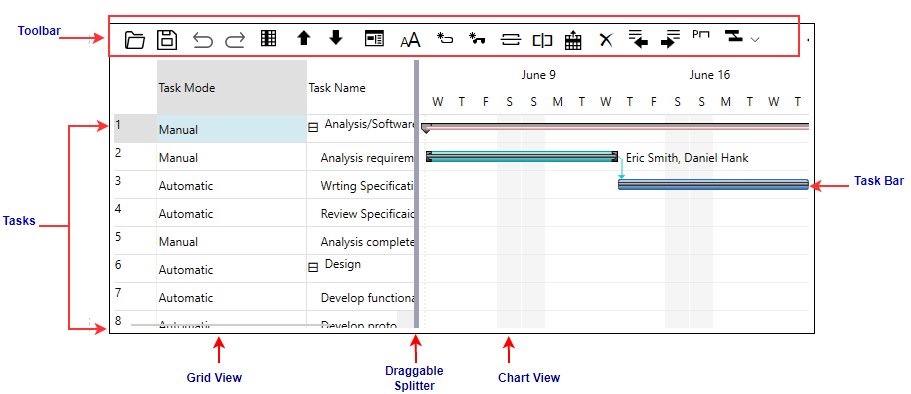Open the task information dialog icon

point(374,39)
